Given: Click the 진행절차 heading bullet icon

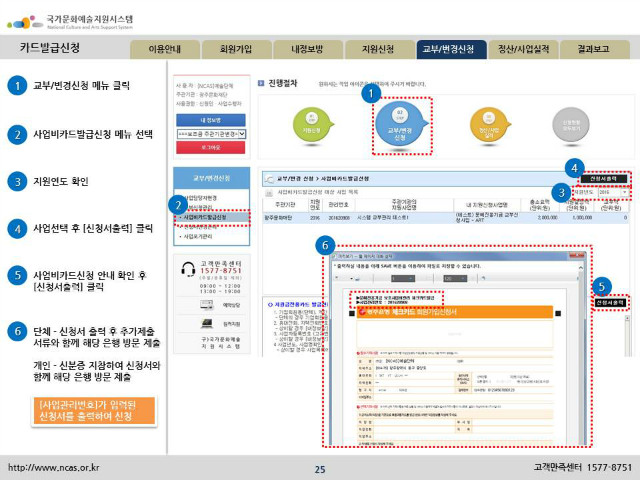Looking at the screenshot, I should coord(261,83).
